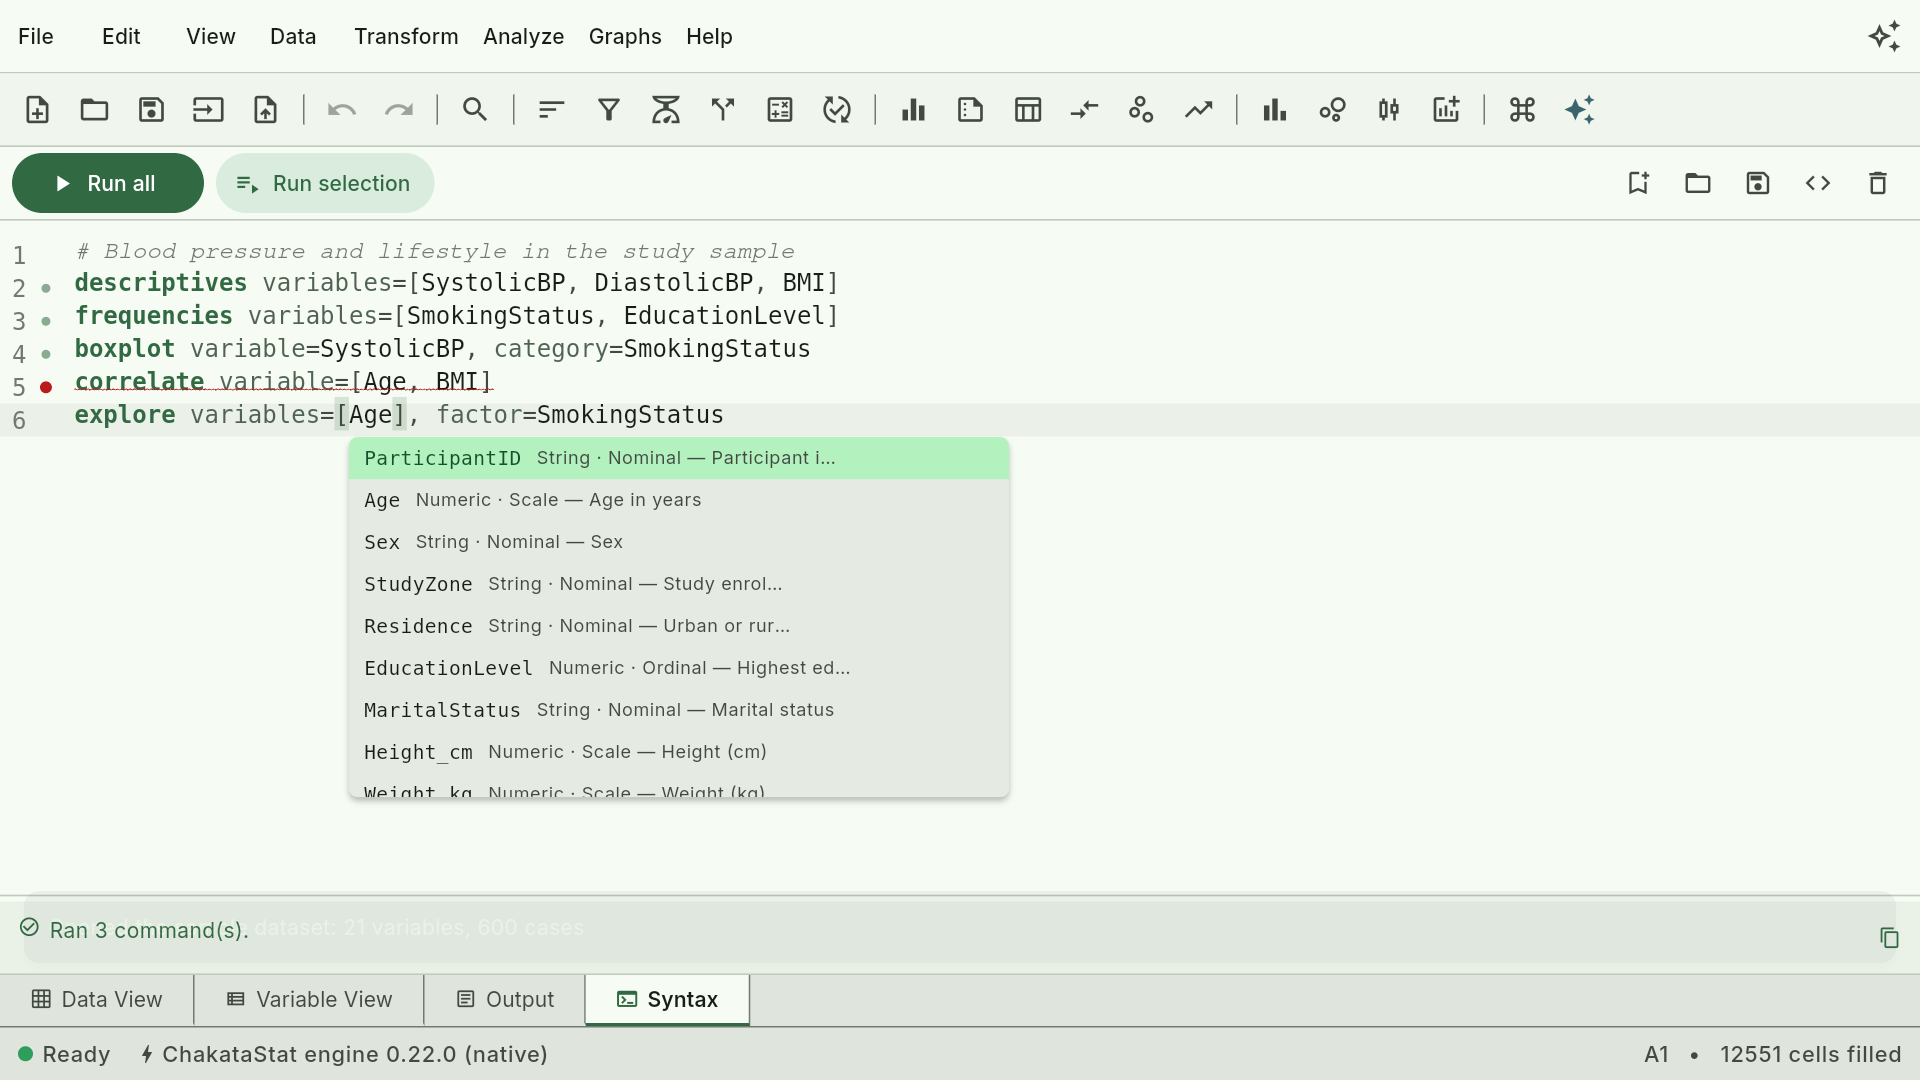The width and height of the screenshot is (1920, 1080).
Task: Click the sort cases toolbar icon
Action: (x=552, y=110)
